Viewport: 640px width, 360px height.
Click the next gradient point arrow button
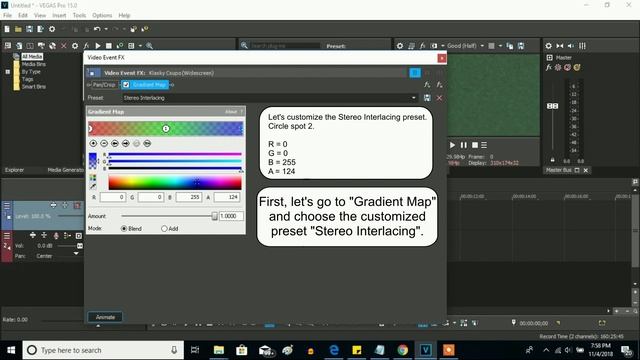[125, 143]
